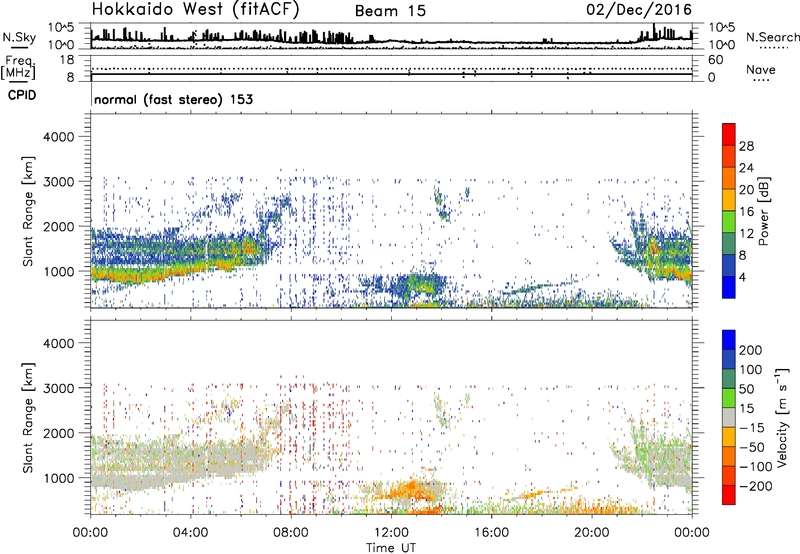Click the '50' label on the velocity color bar
The image size is (800, 554).
[x=746, y=389]
